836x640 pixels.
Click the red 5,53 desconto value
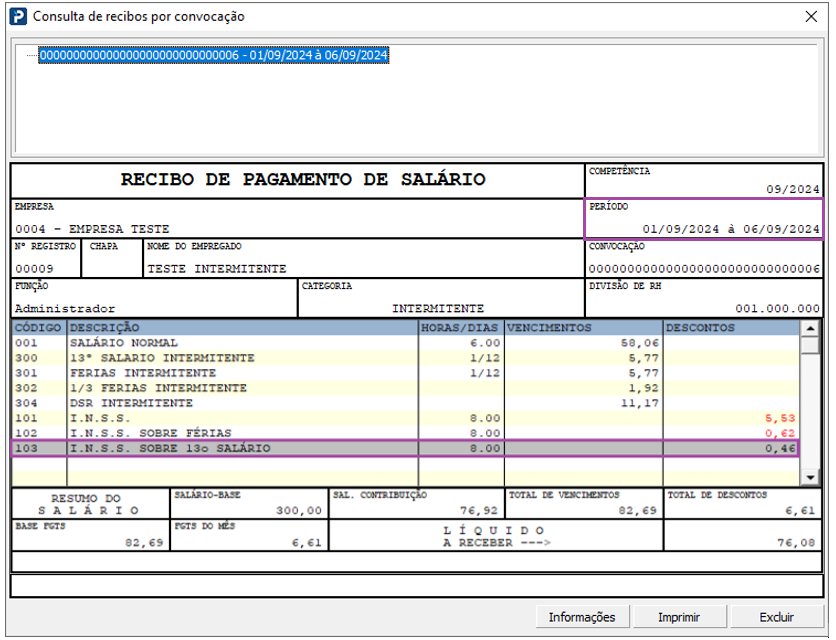[x=780, y=418]
